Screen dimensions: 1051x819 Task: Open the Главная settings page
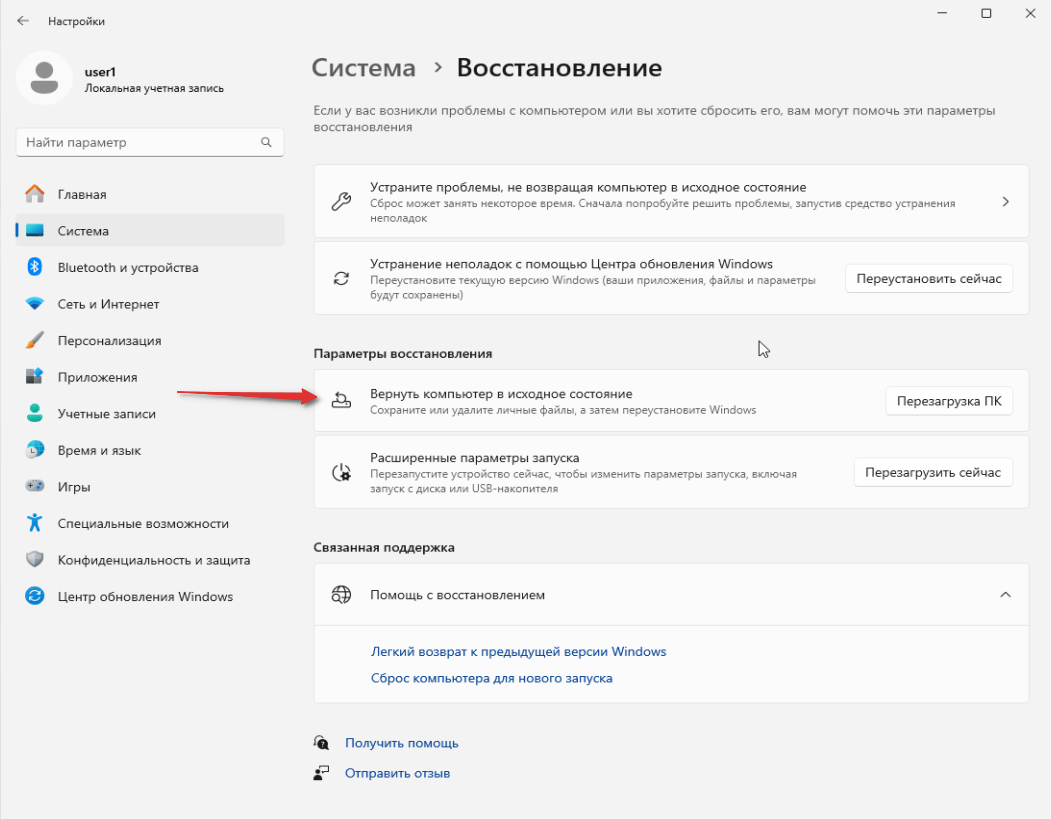150,194
